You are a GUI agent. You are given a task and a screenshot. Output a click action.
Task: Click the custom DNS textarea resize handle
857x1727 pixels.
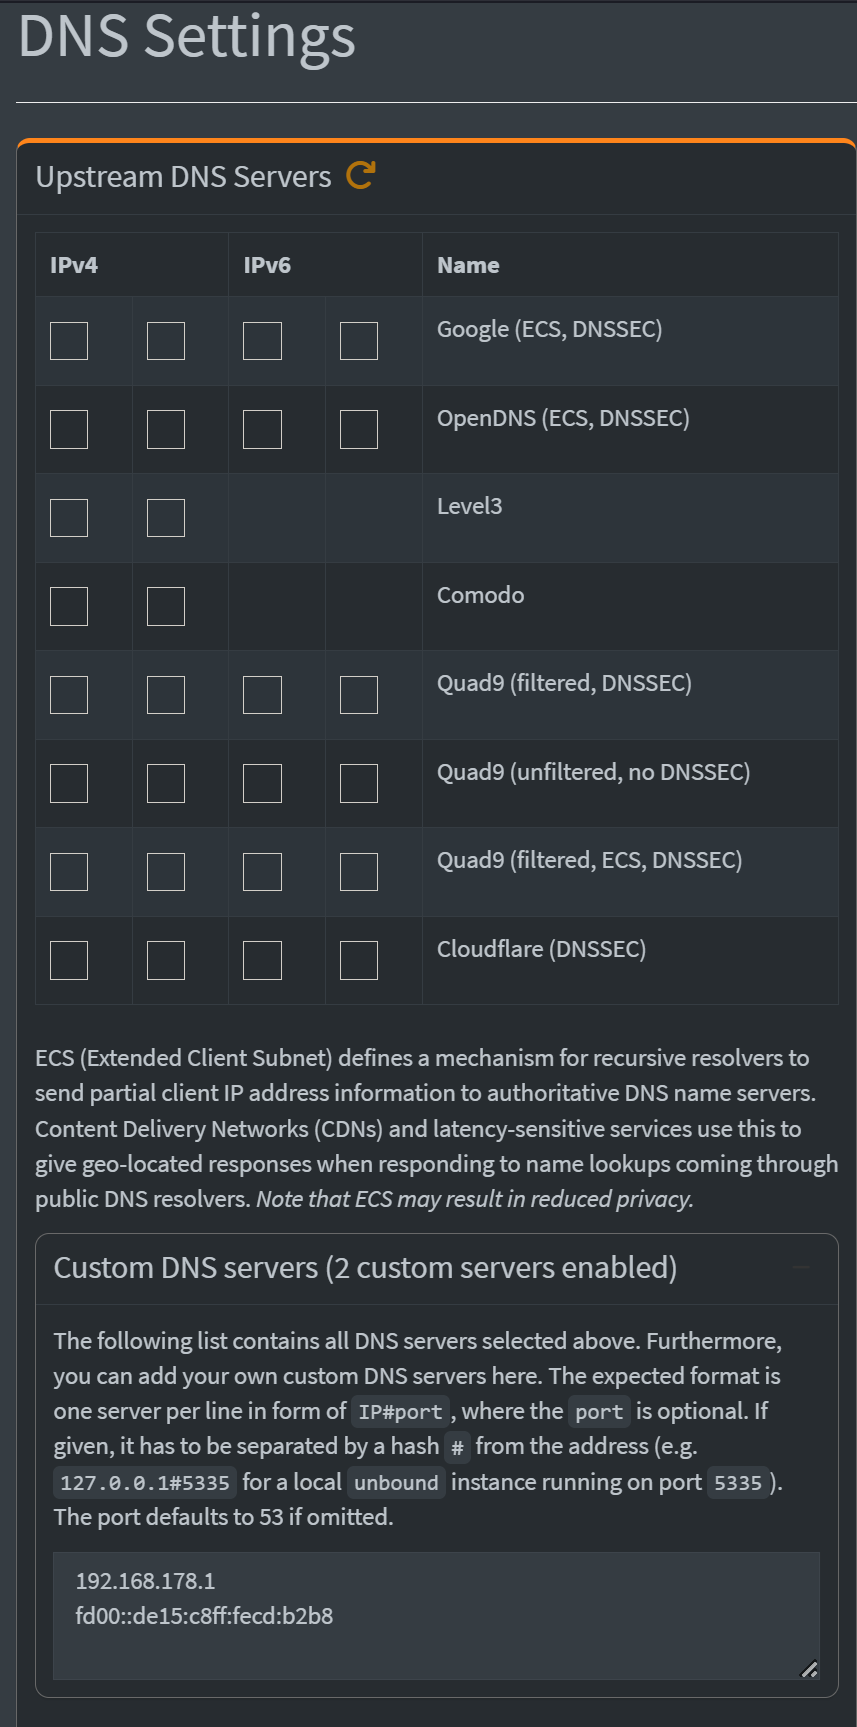(810, 1668)
